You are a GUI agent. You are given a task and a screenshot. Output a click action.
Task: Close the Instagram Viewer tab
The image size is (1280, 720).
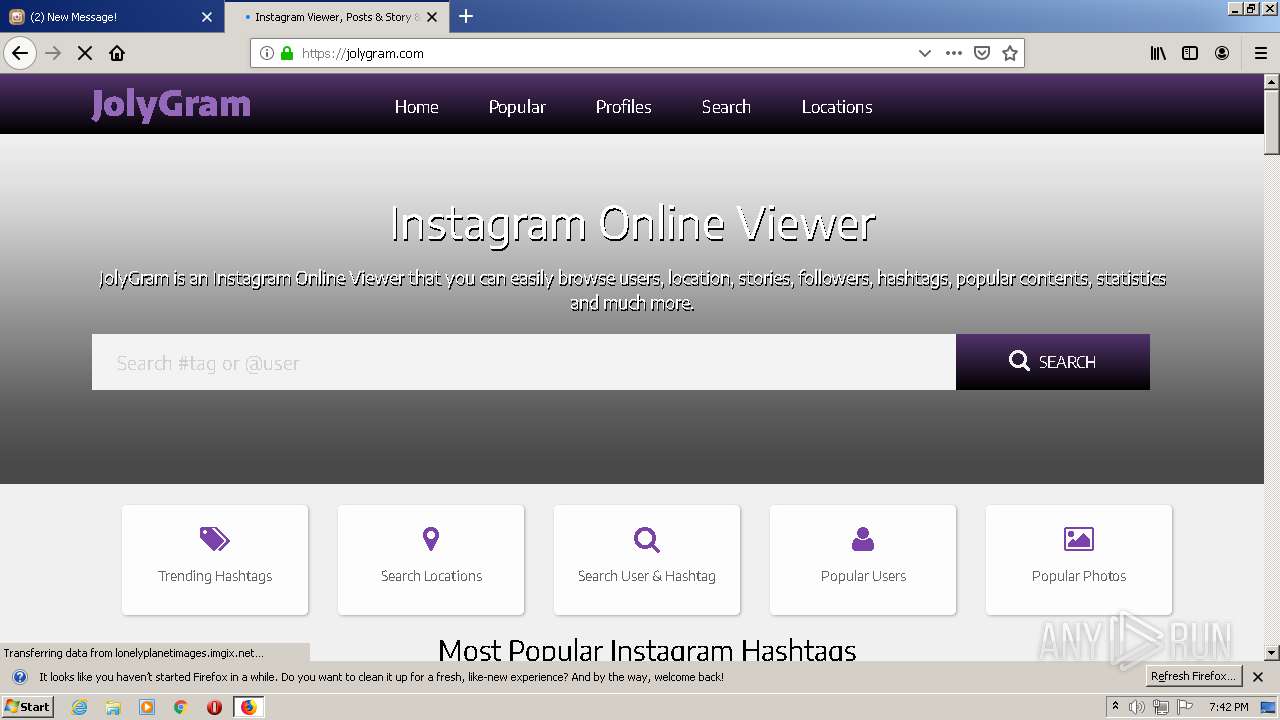tap(432, 17)
